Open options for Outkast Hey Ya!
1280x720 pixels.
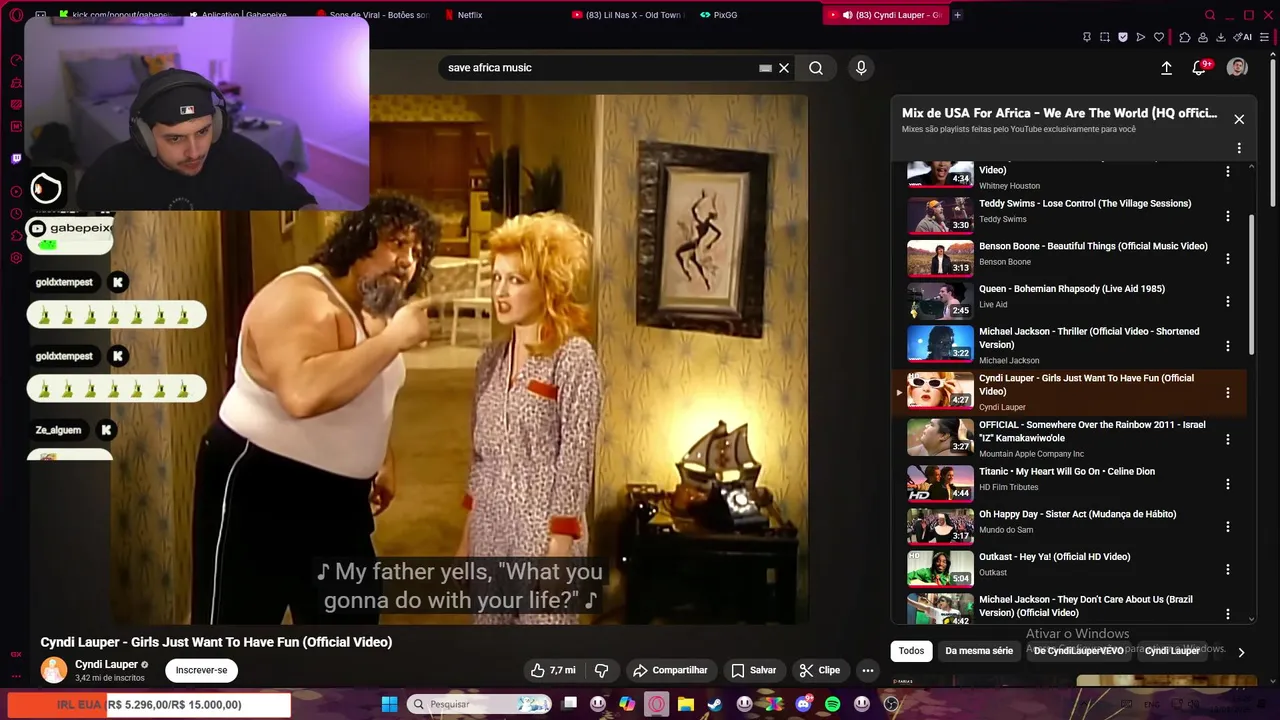pyautogui.click(x=1227, y=569)
